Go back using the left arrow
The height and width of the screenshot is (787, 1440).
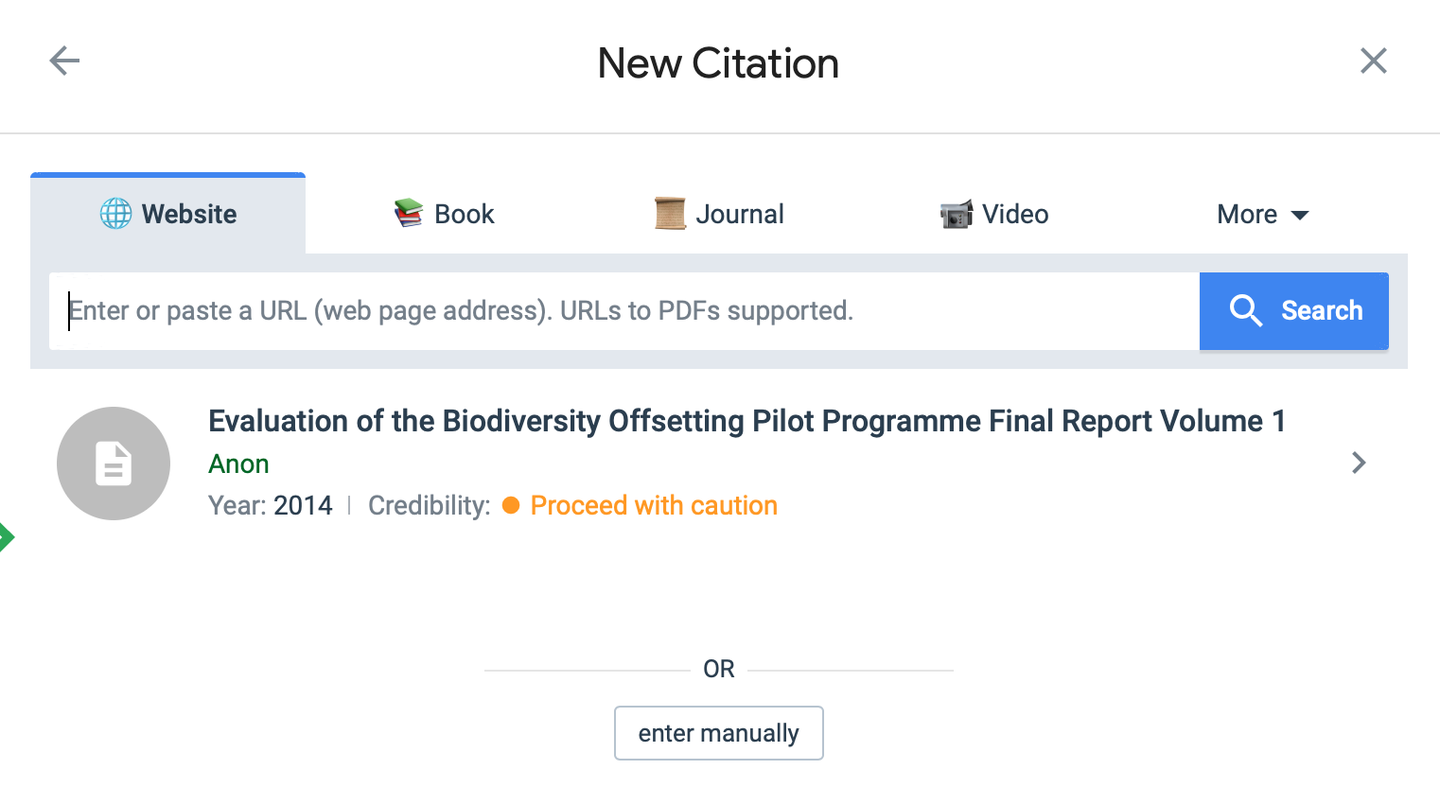(65, 61)
